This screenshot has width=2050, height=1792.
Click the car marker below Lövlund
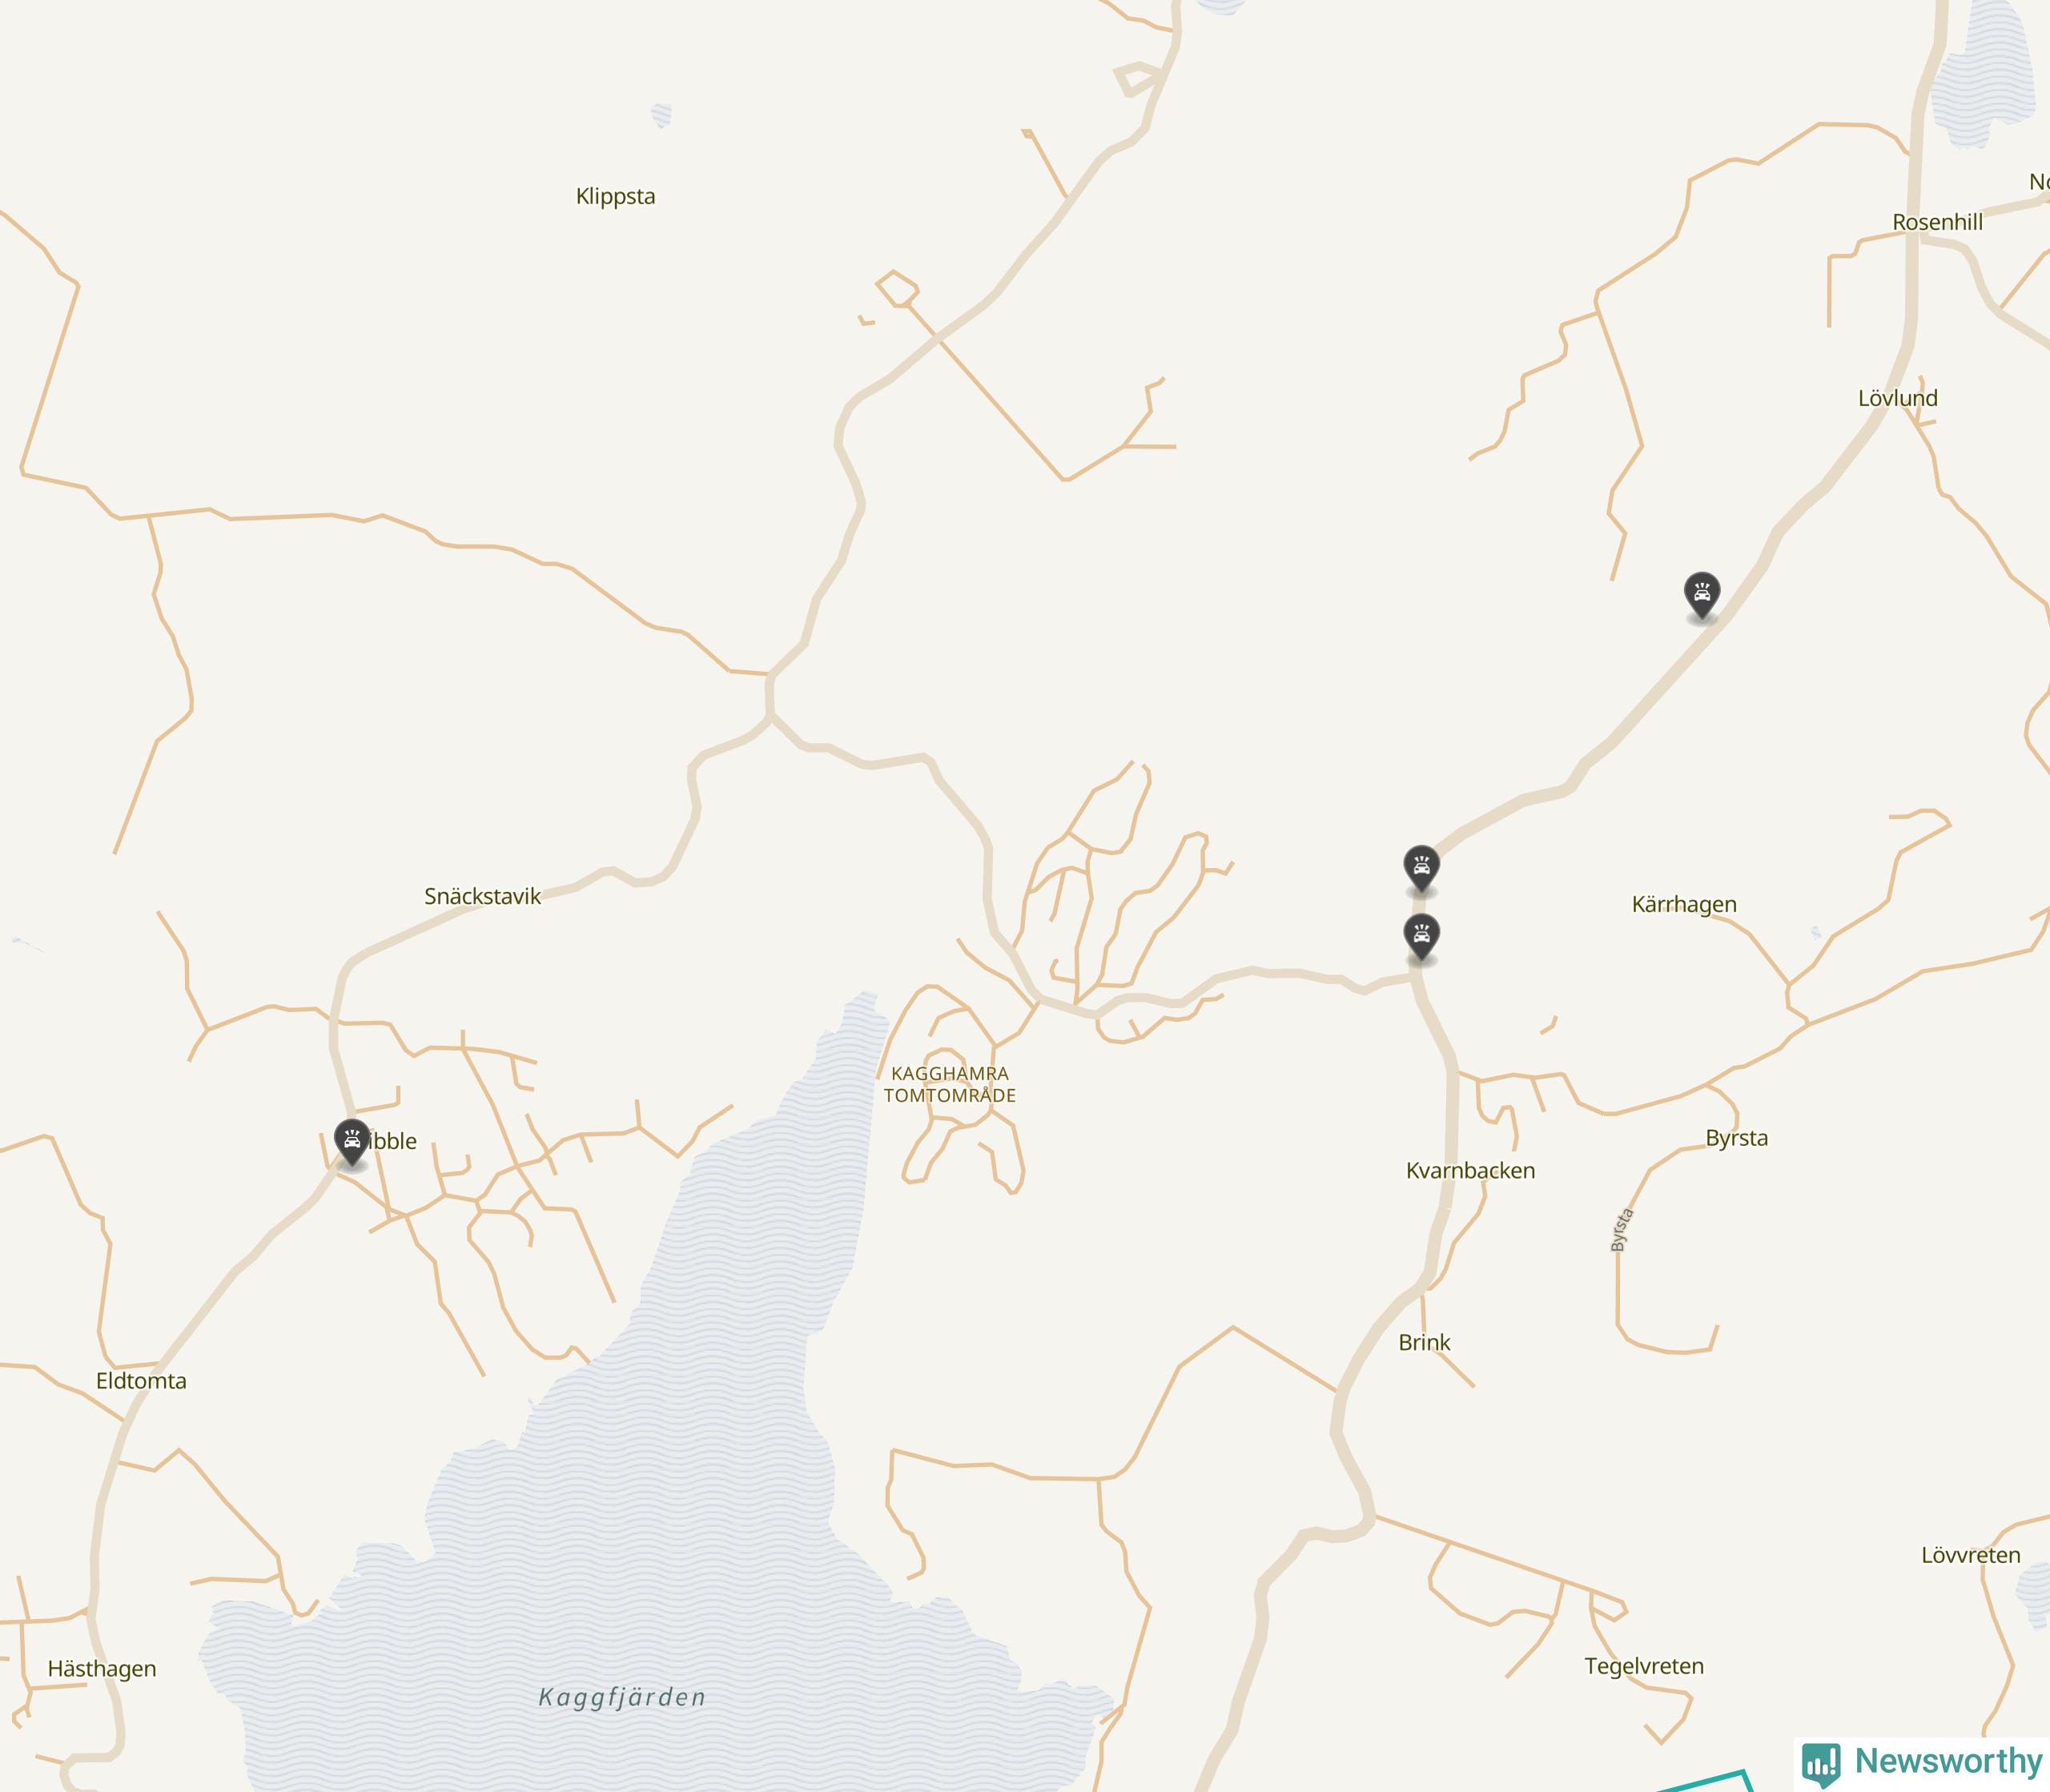pyautogui.click(x=1702, y=596)
